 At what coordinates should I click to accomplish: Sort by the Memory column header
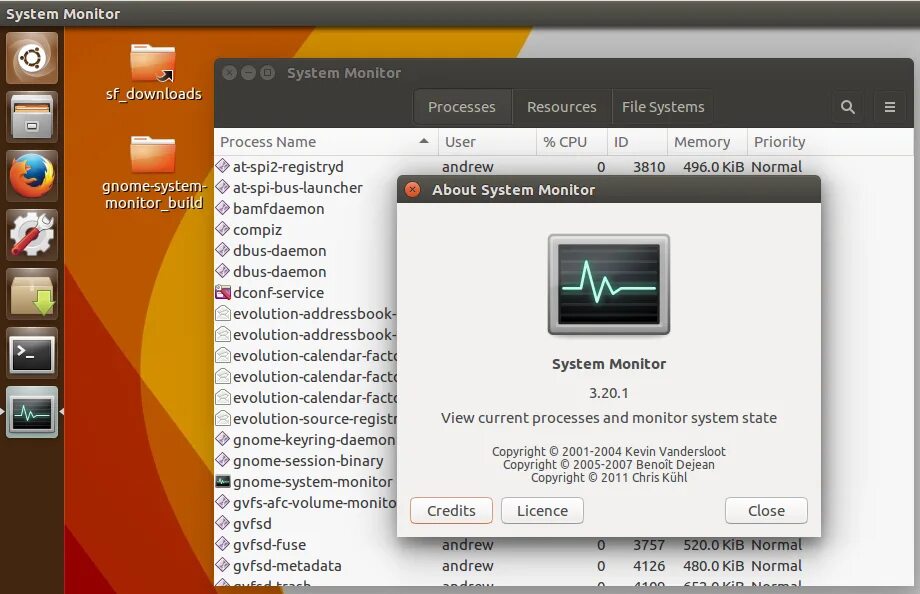pyautogui.click(x=707, y=142)
